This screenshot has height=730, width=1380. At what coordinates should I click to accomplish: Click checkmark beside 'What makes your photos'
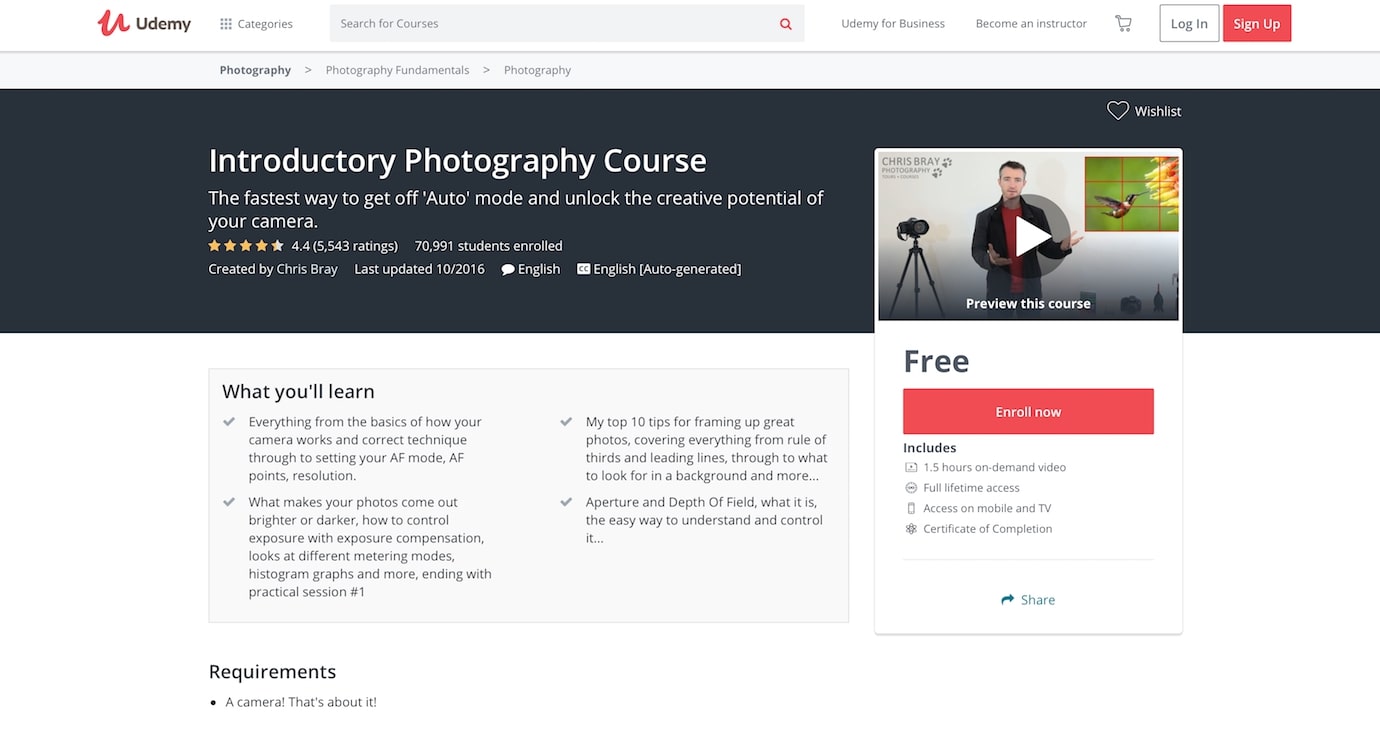pos(229,502)
